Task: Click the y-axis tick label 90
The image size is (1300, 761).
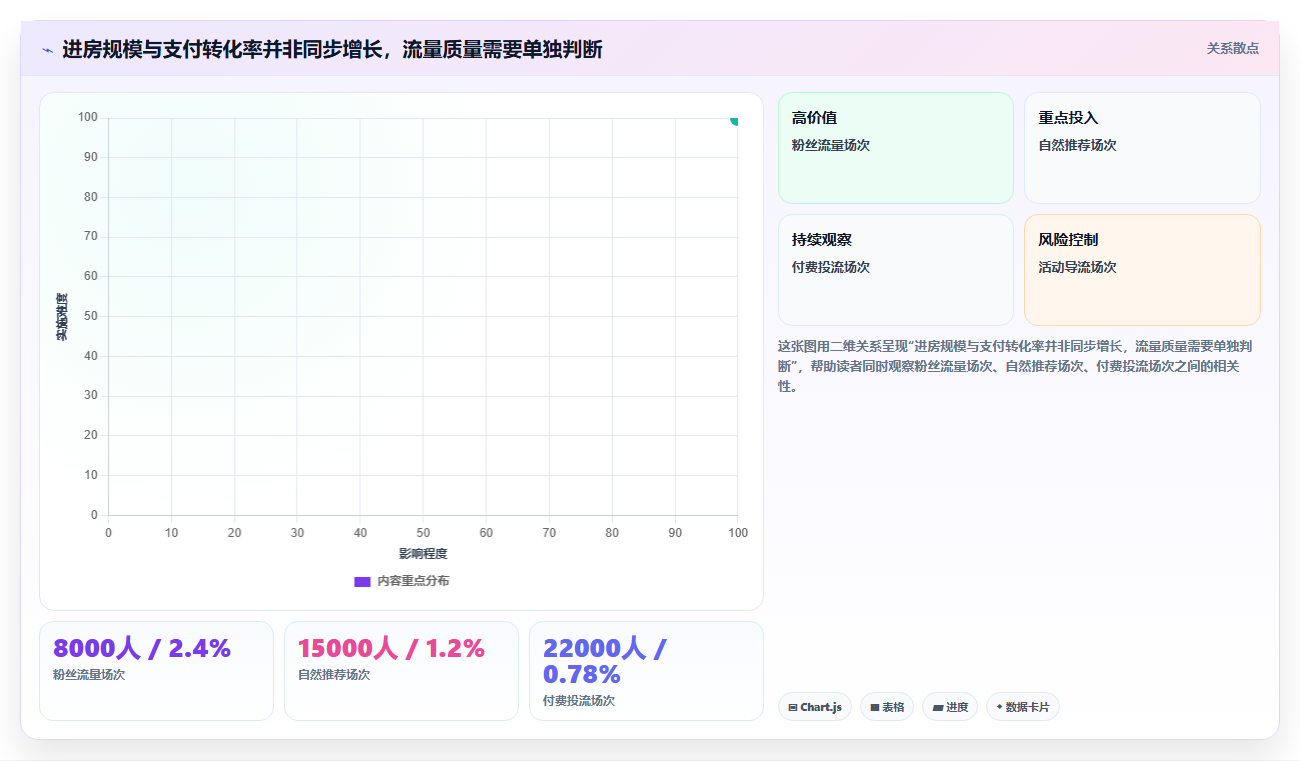Action: [x=91, y=157]
